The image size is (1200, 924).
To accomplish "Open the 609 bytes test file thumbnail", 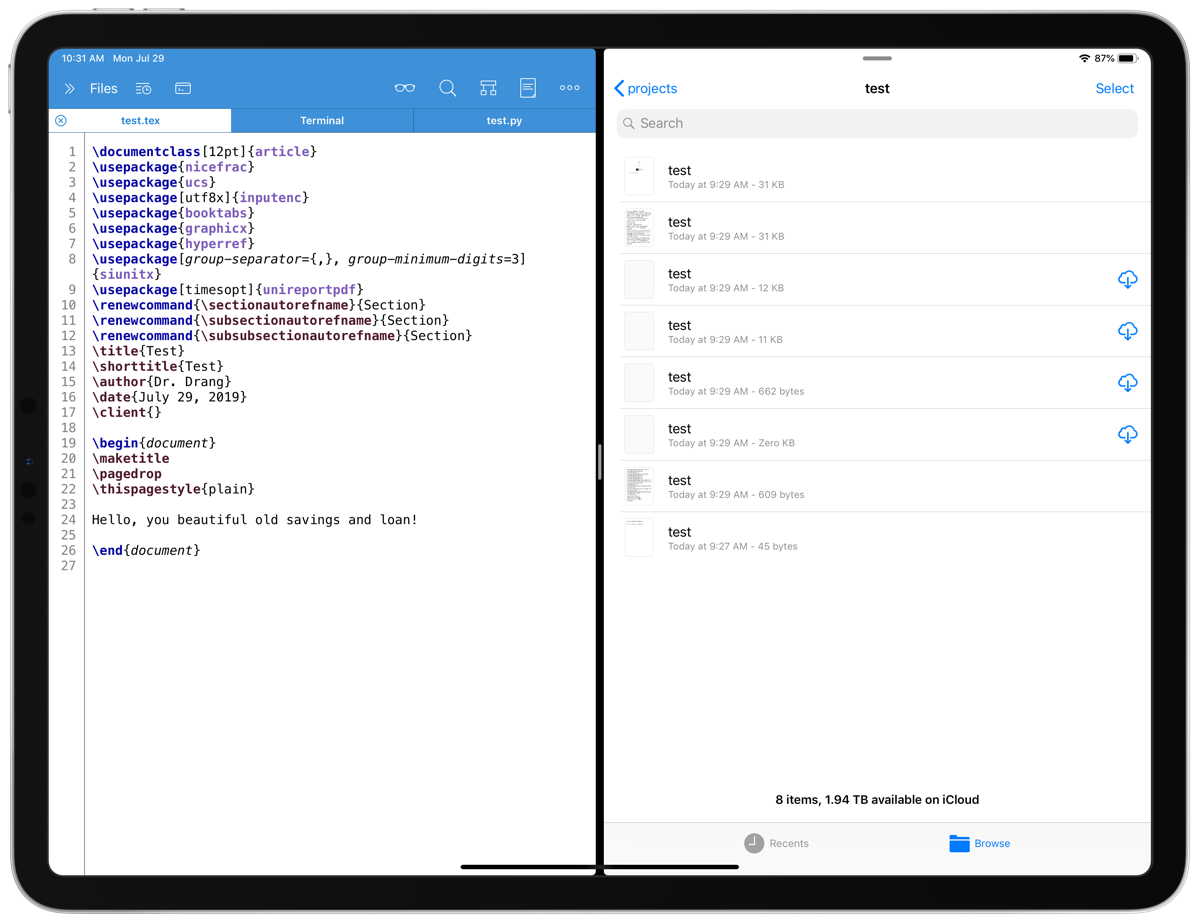I will 639,486.
